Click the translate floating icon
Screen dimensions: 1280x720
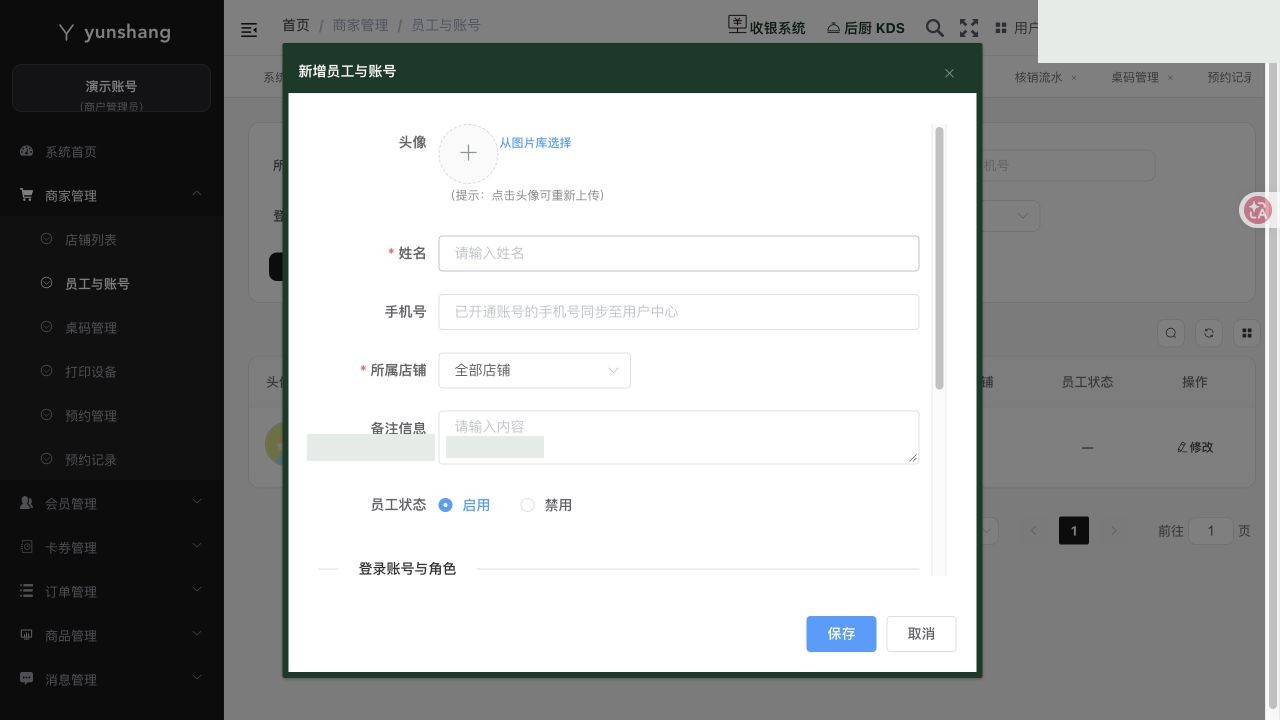point(1257,210)
